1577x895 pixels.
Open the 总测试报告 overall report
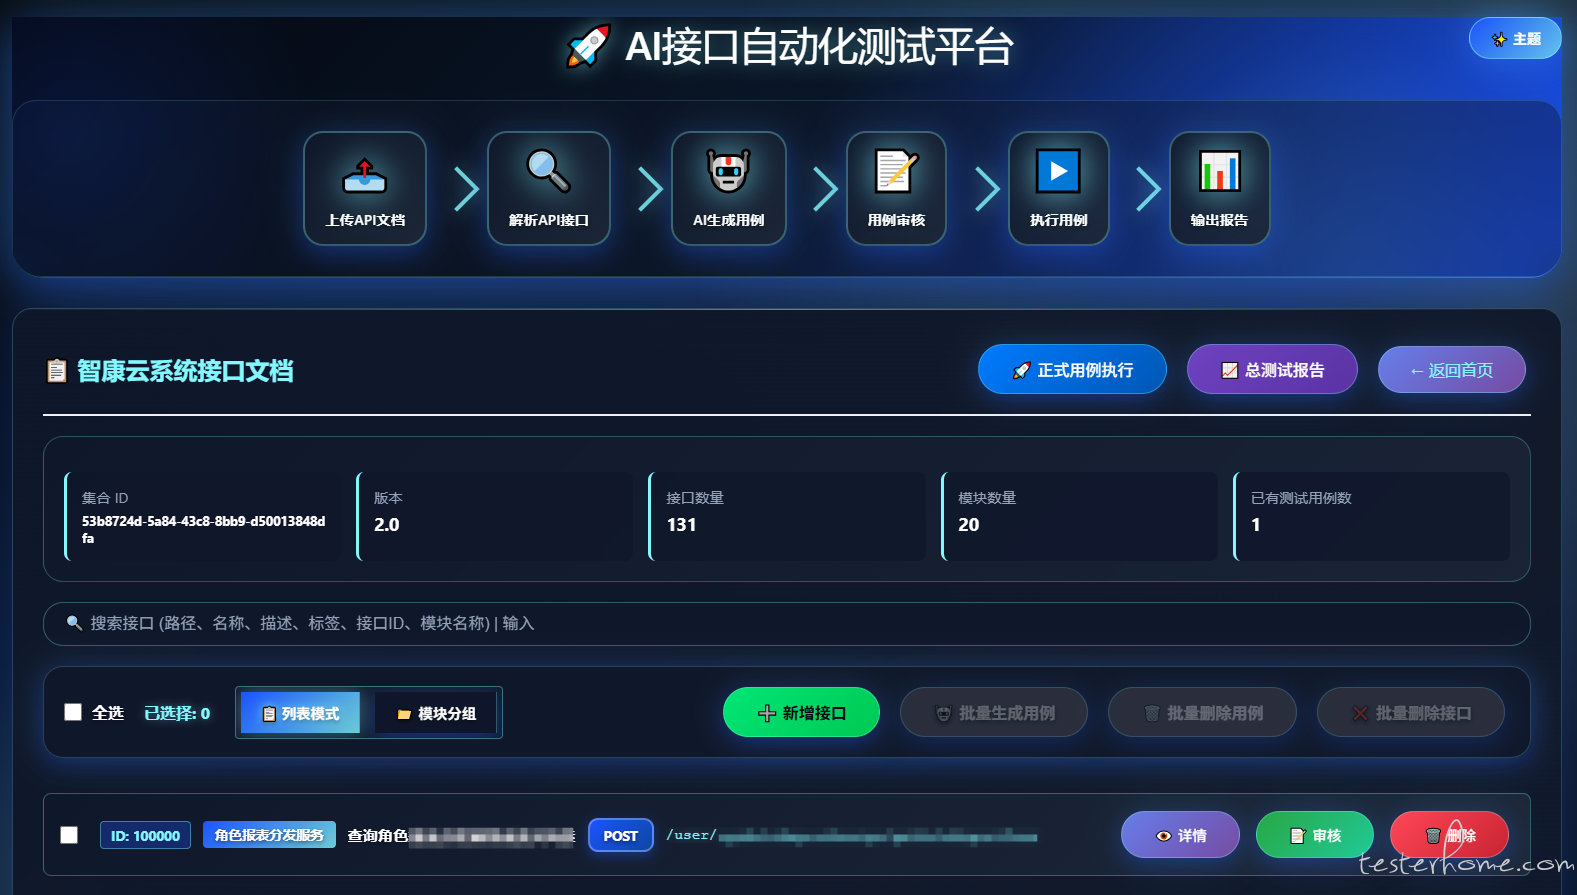pos(1272,370)
